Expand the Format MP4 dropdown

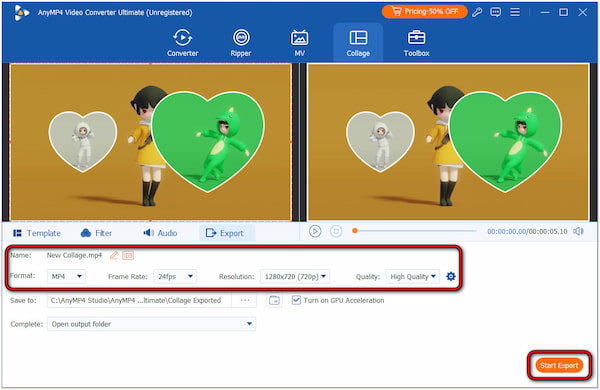66,276
